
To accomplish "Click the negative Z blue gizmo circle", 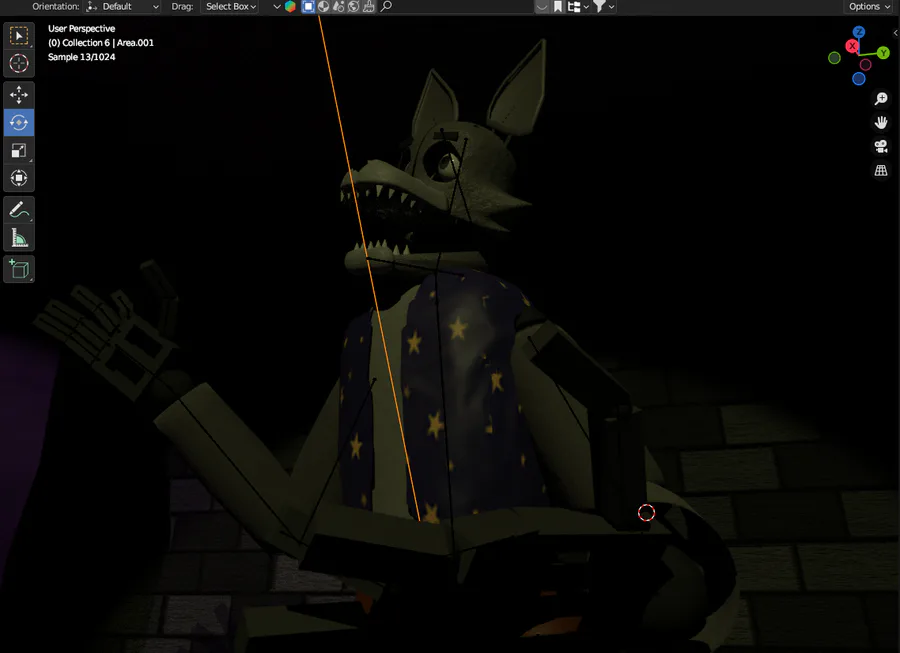I will 859,79.
